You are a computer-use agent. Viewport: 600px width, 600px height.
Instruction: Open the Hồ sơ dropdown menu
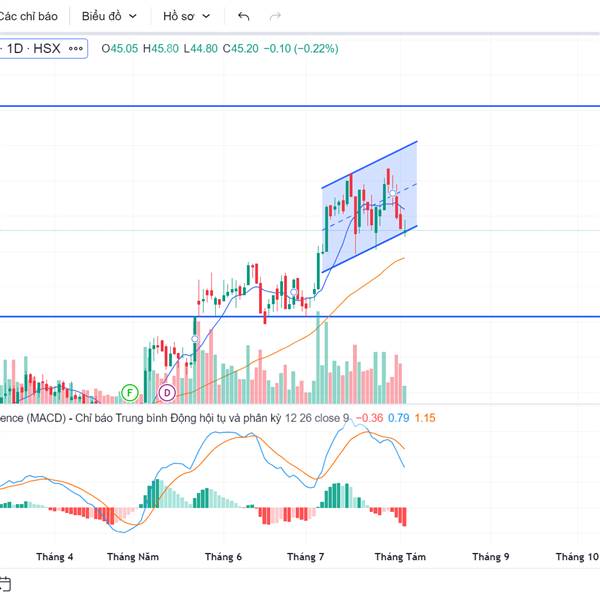(x=186, y=16)
